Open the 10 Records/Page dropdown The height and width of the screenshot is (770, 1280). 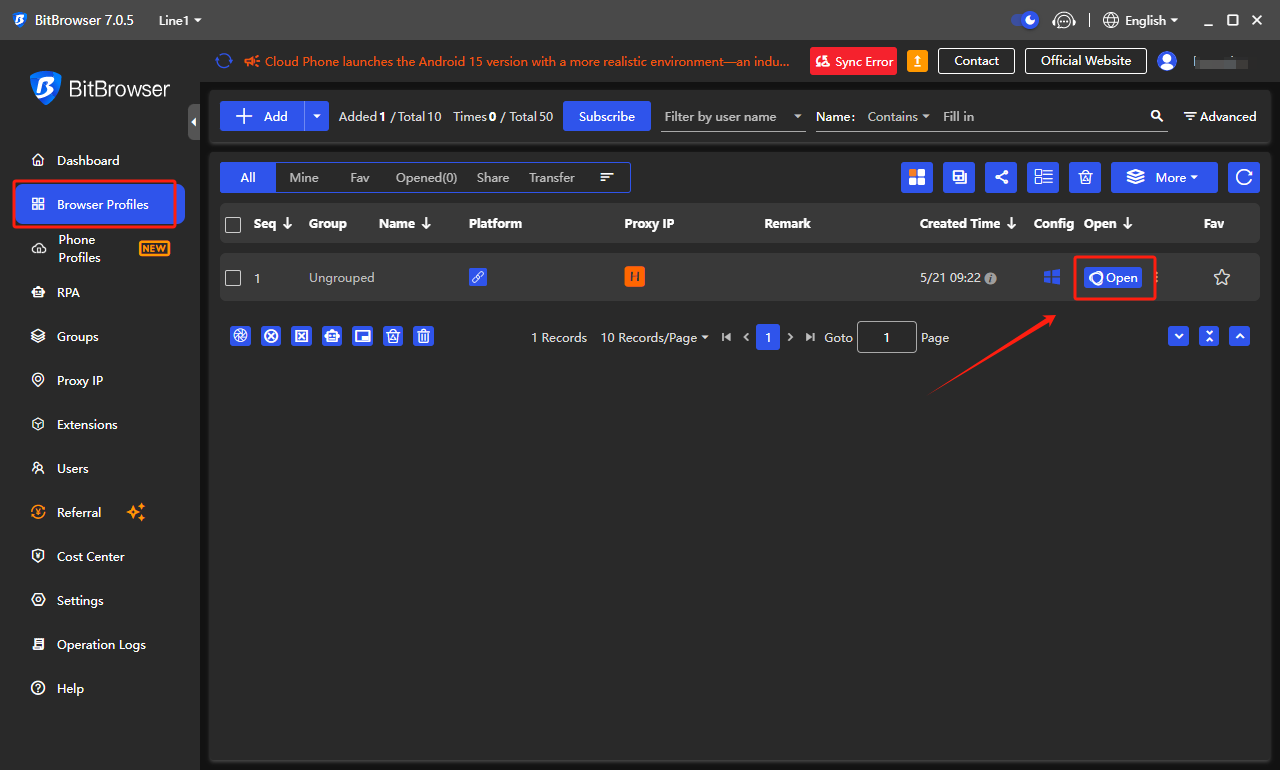point(654,338)
